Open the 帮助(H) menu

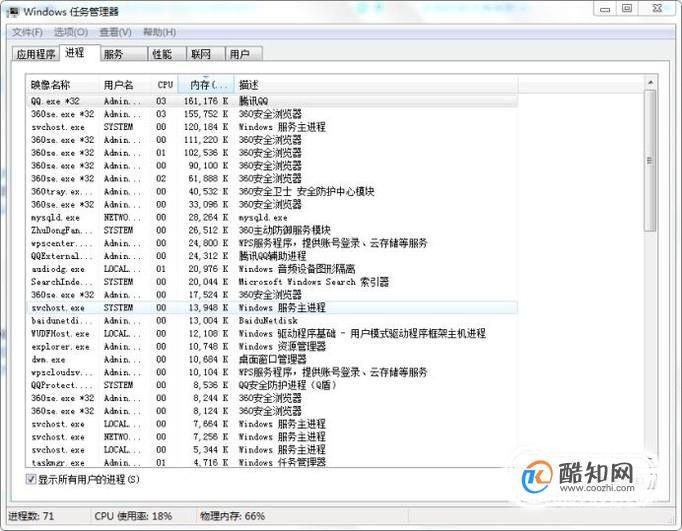pos(160,32)
